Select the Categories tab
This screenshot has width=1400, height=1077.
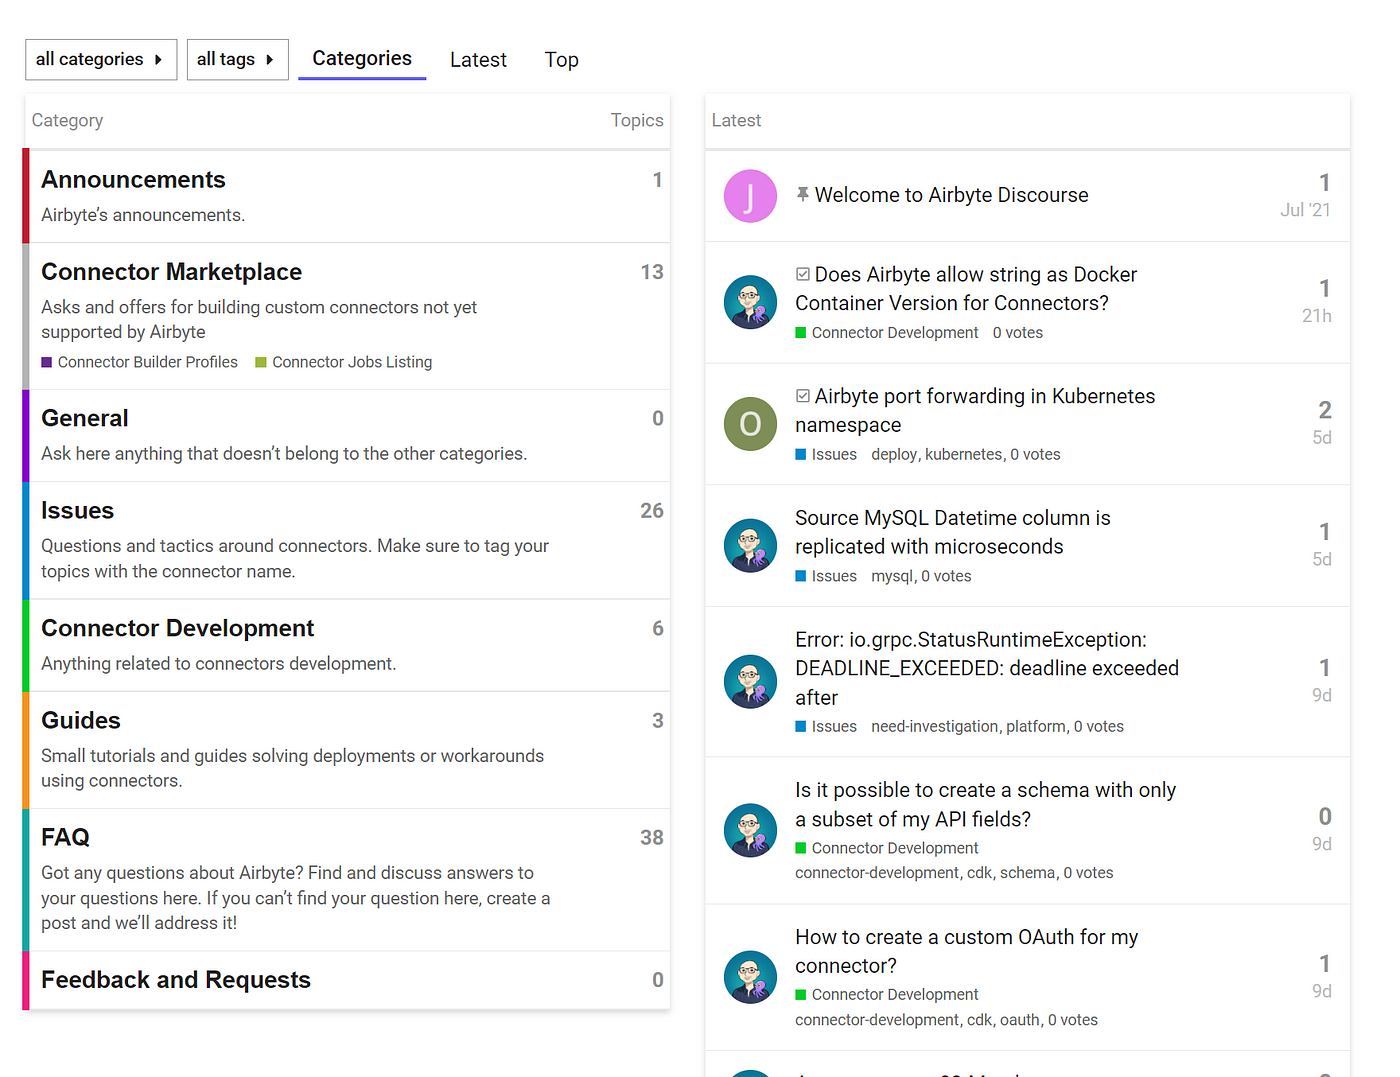pos(362,59)
